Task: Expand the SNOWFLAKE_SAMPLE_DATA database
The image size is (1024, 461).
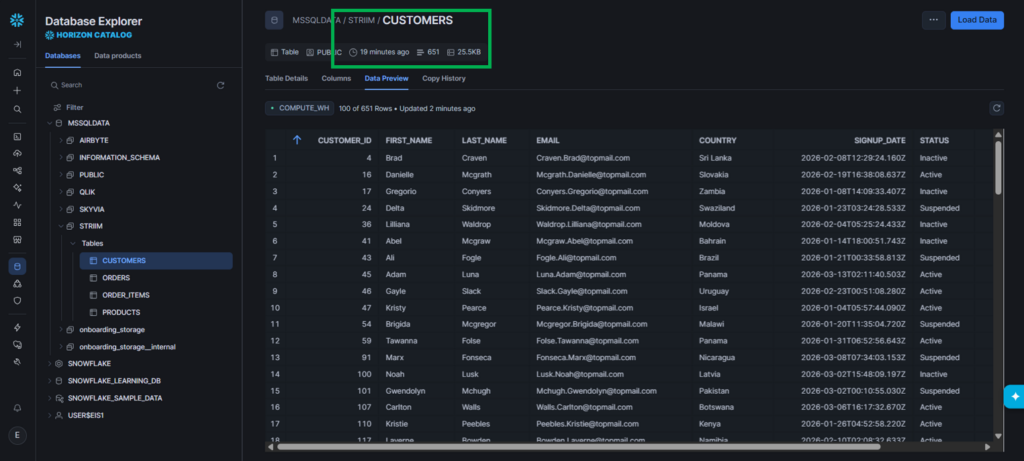Action: [x=50, y=398]
